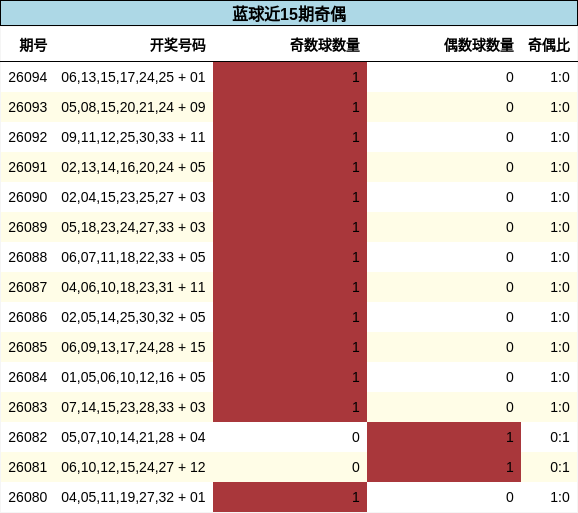Click ratio 0:1 in row 26081

tap(560, 467)
